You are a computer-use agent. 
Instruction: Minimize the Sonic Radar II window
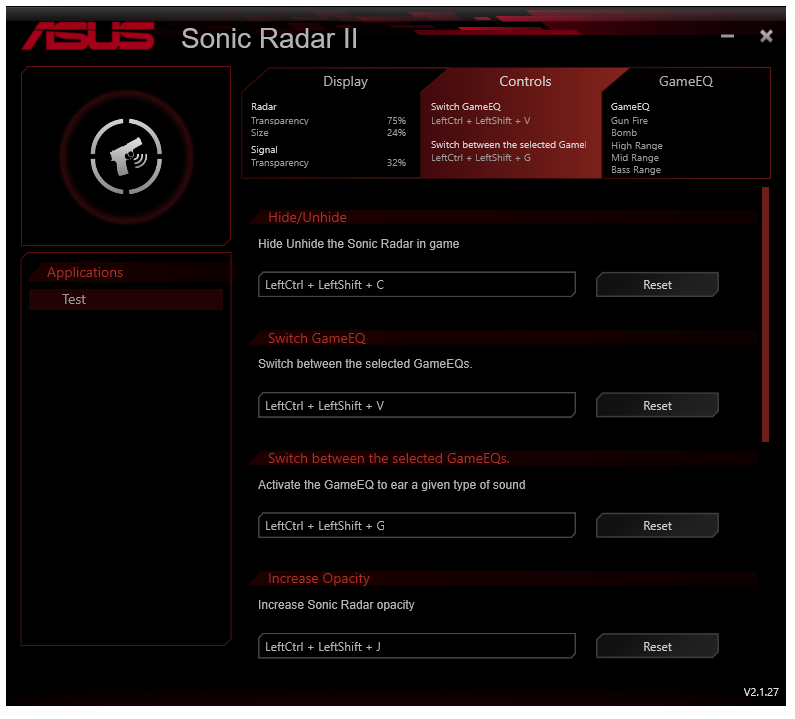coord(728,36)
